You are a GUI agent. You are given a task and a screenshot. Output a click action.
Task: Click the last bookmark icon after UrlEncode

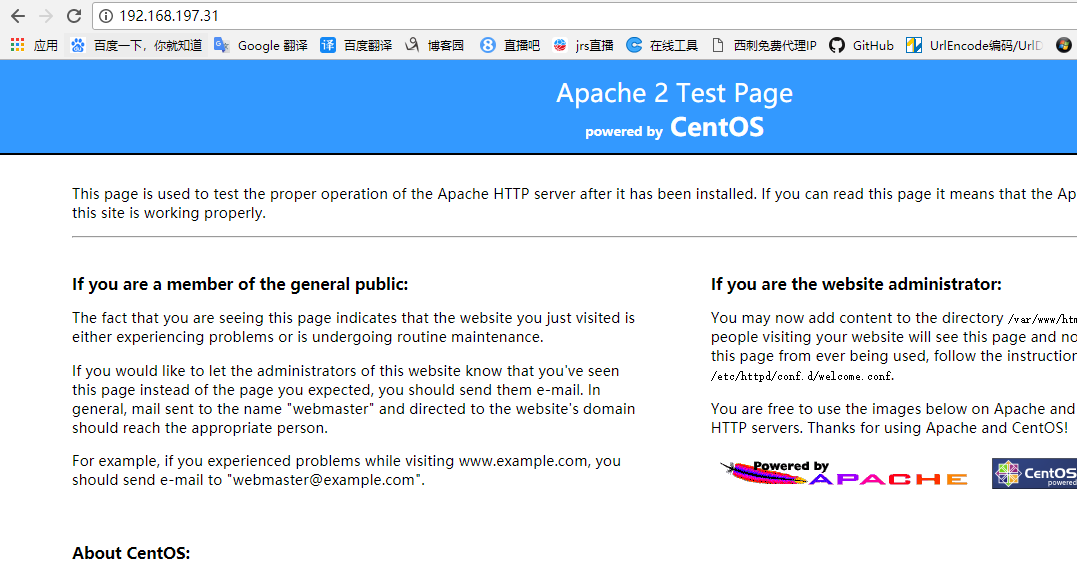(x=1063, y=45)
